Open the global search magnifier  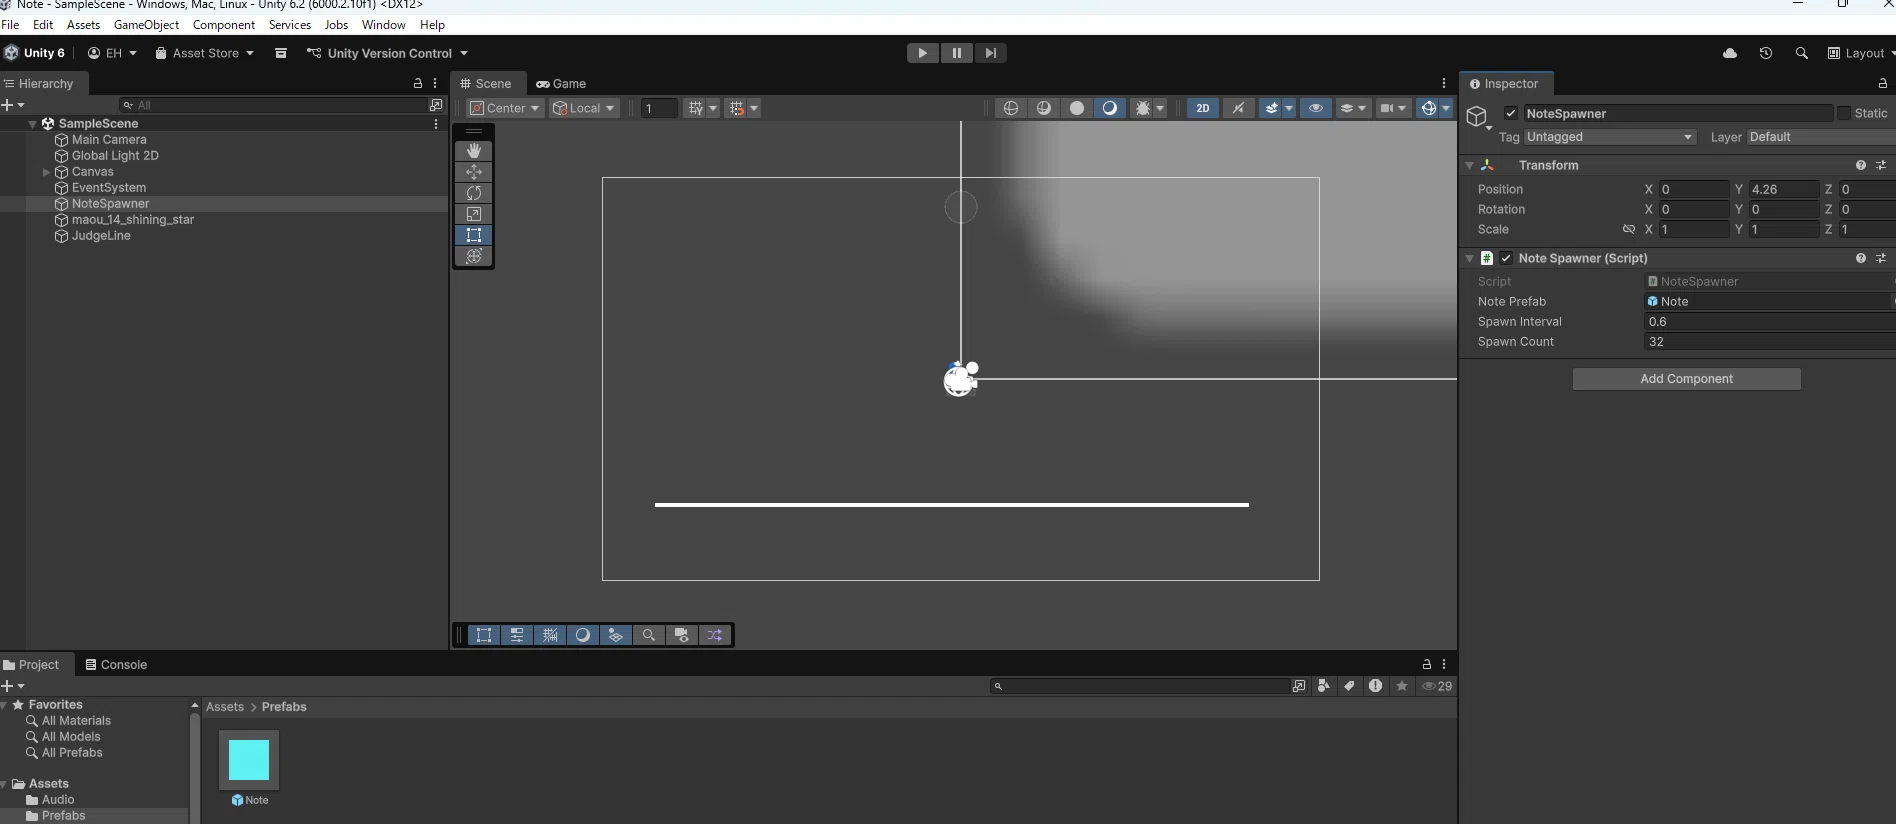click(x=1802, y=53)
